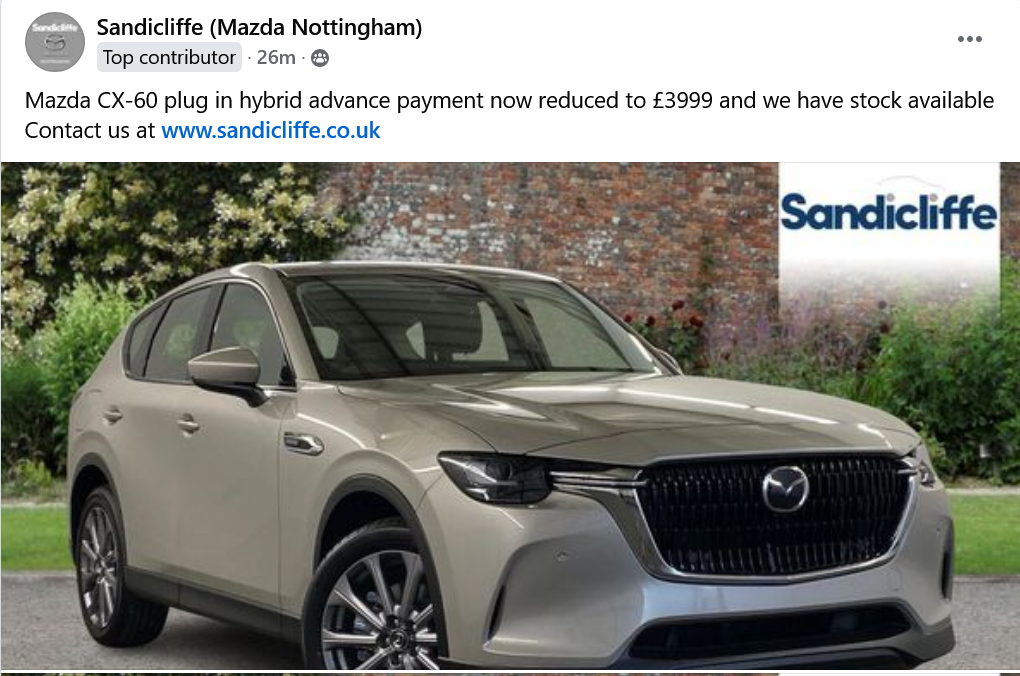The image size is (1020, 676).
Task: Click the post text mentioning £3999
Action: [509, 101]
